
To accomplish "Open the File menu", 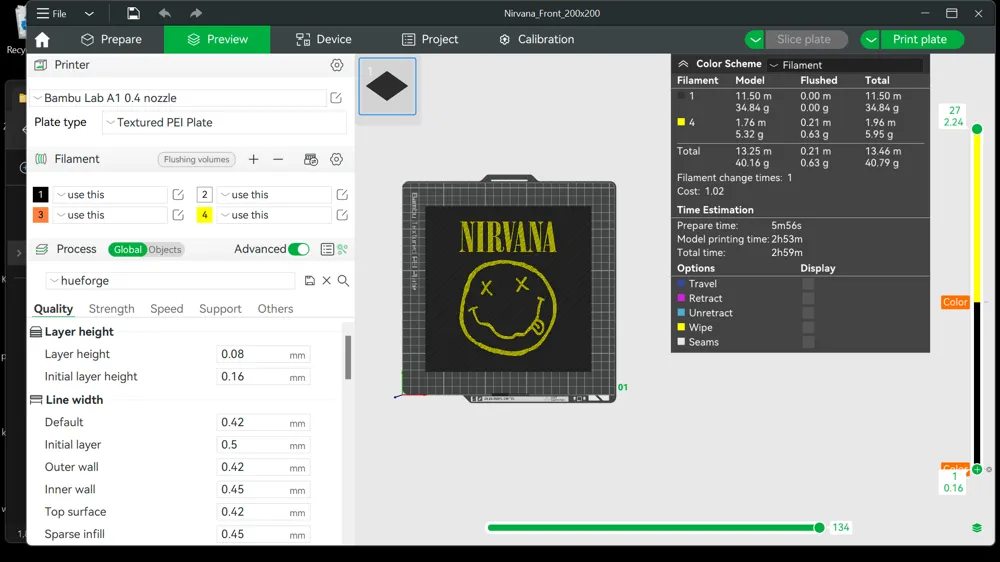I will (x=52, y=13).
